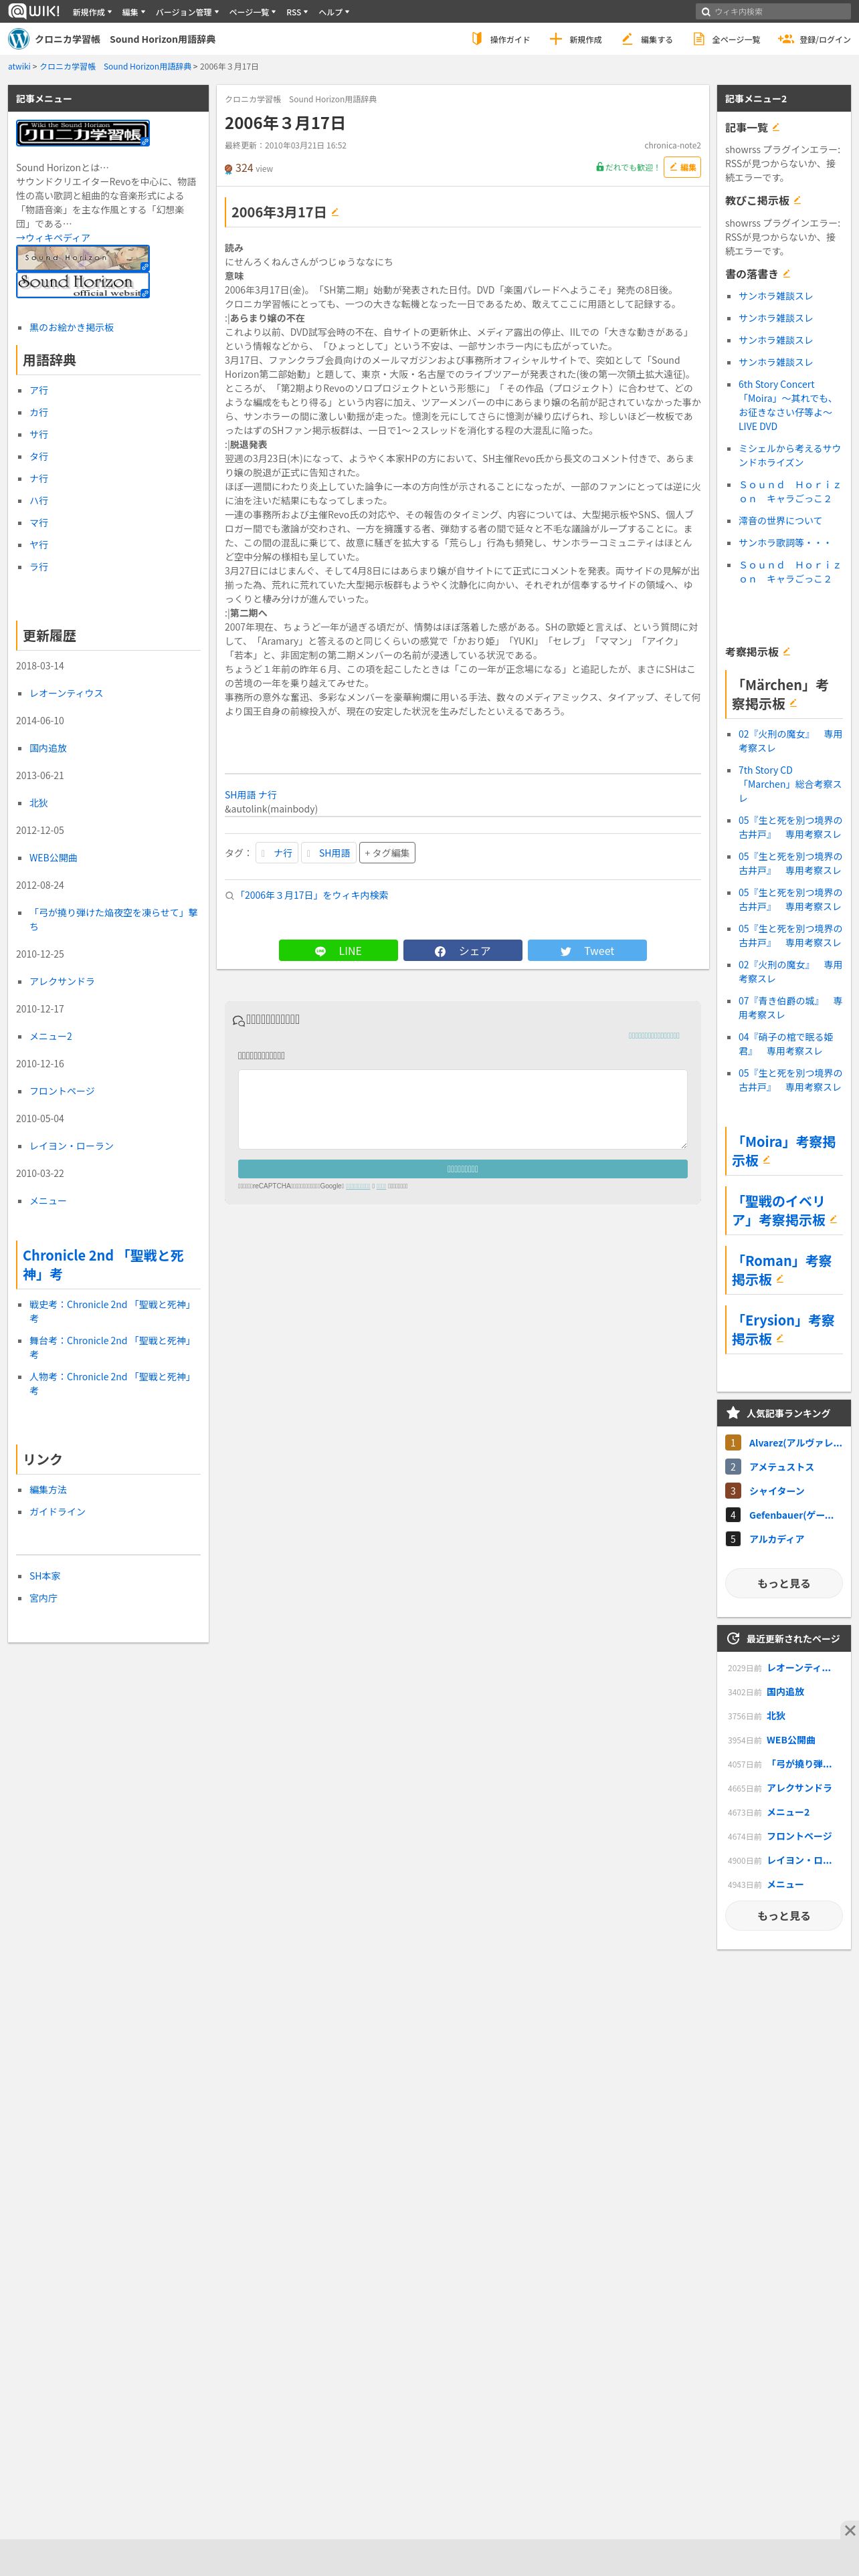Open the ラ行 dictionary link
859x2576 pixels.
pos(38,566)
